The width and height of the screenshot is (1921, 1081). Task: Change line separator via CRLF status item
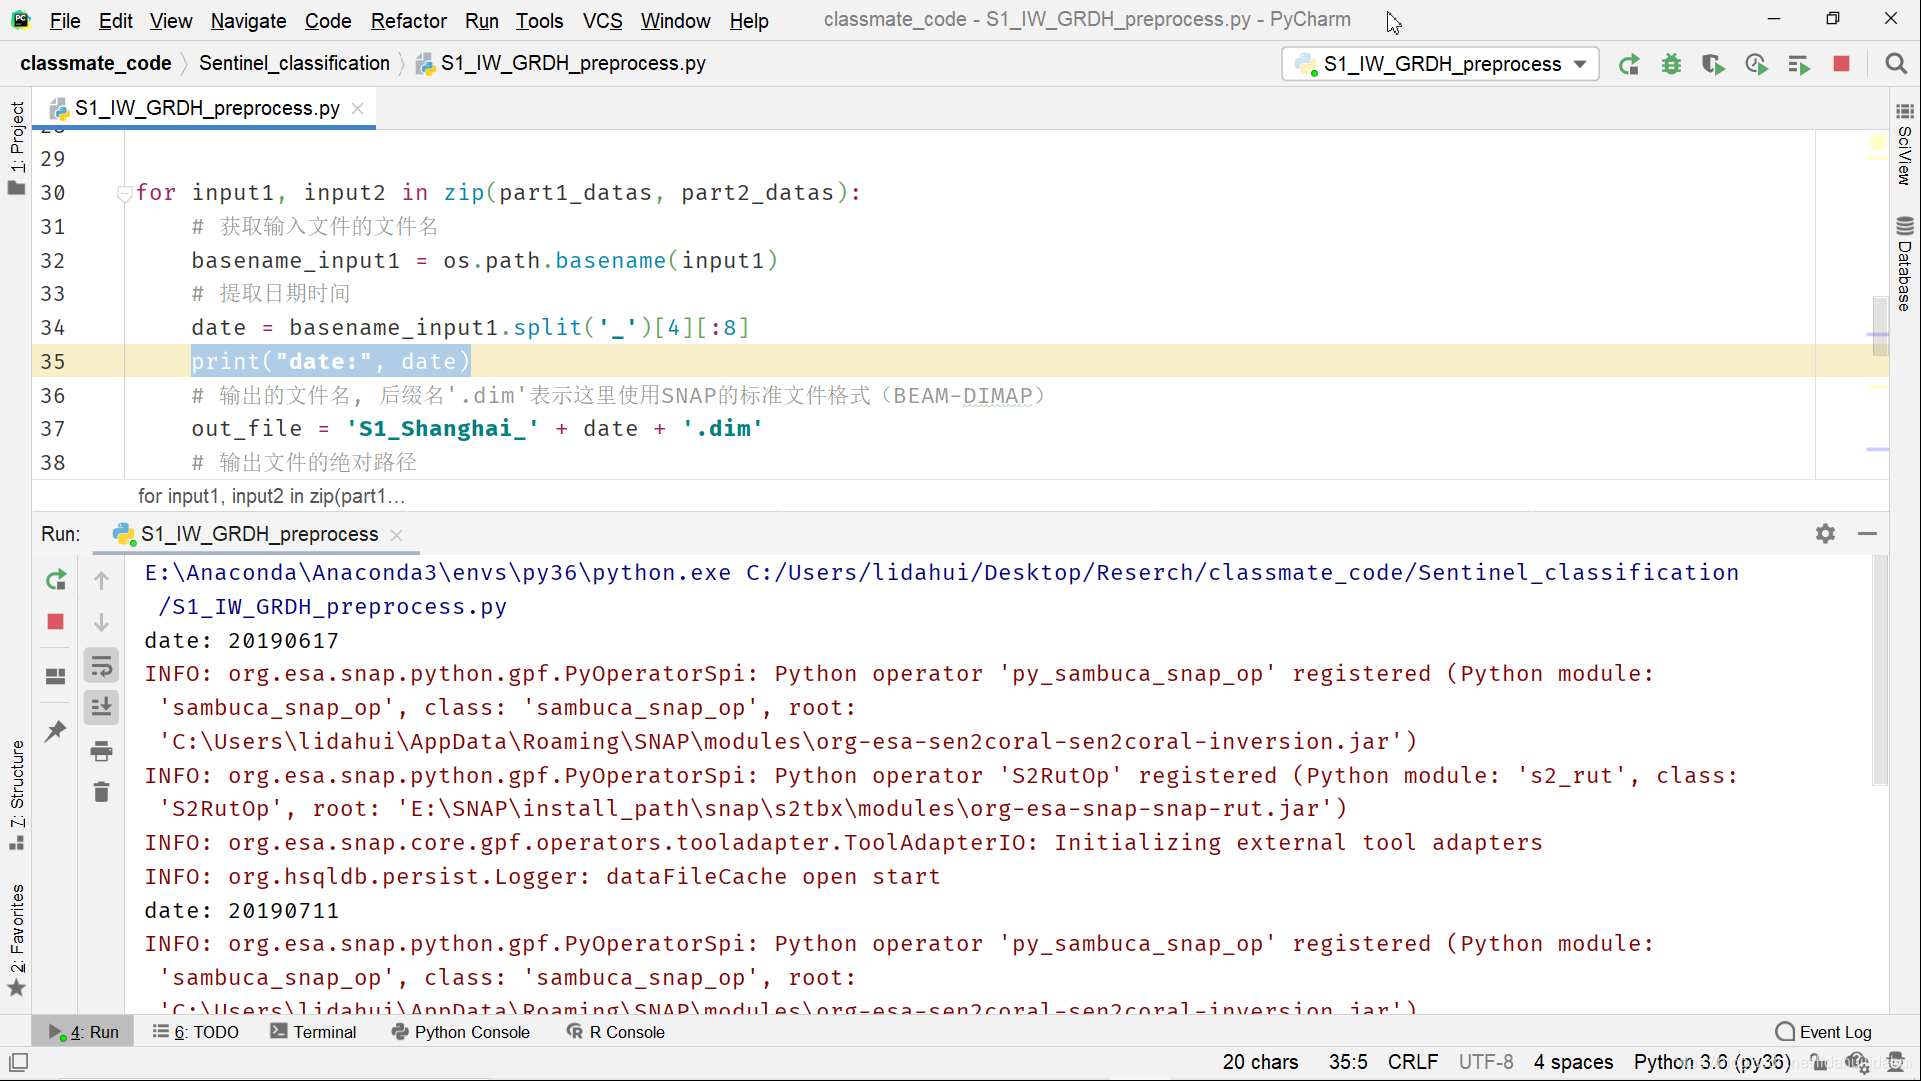coord(1412,1062)
